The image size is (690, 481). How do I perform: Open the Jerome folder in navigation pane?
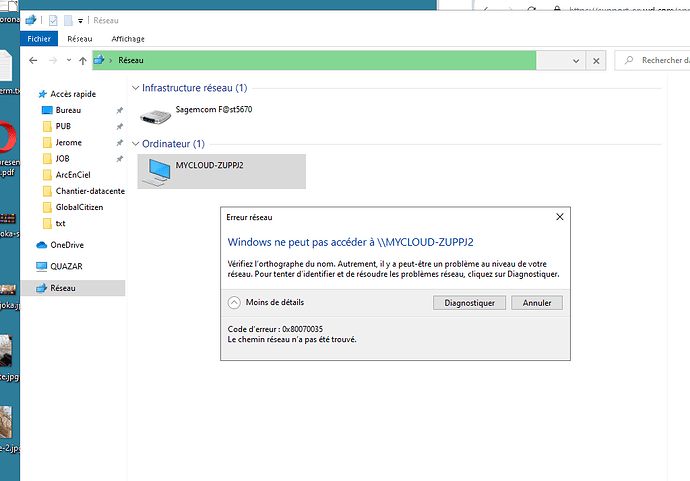pos(69,143)
